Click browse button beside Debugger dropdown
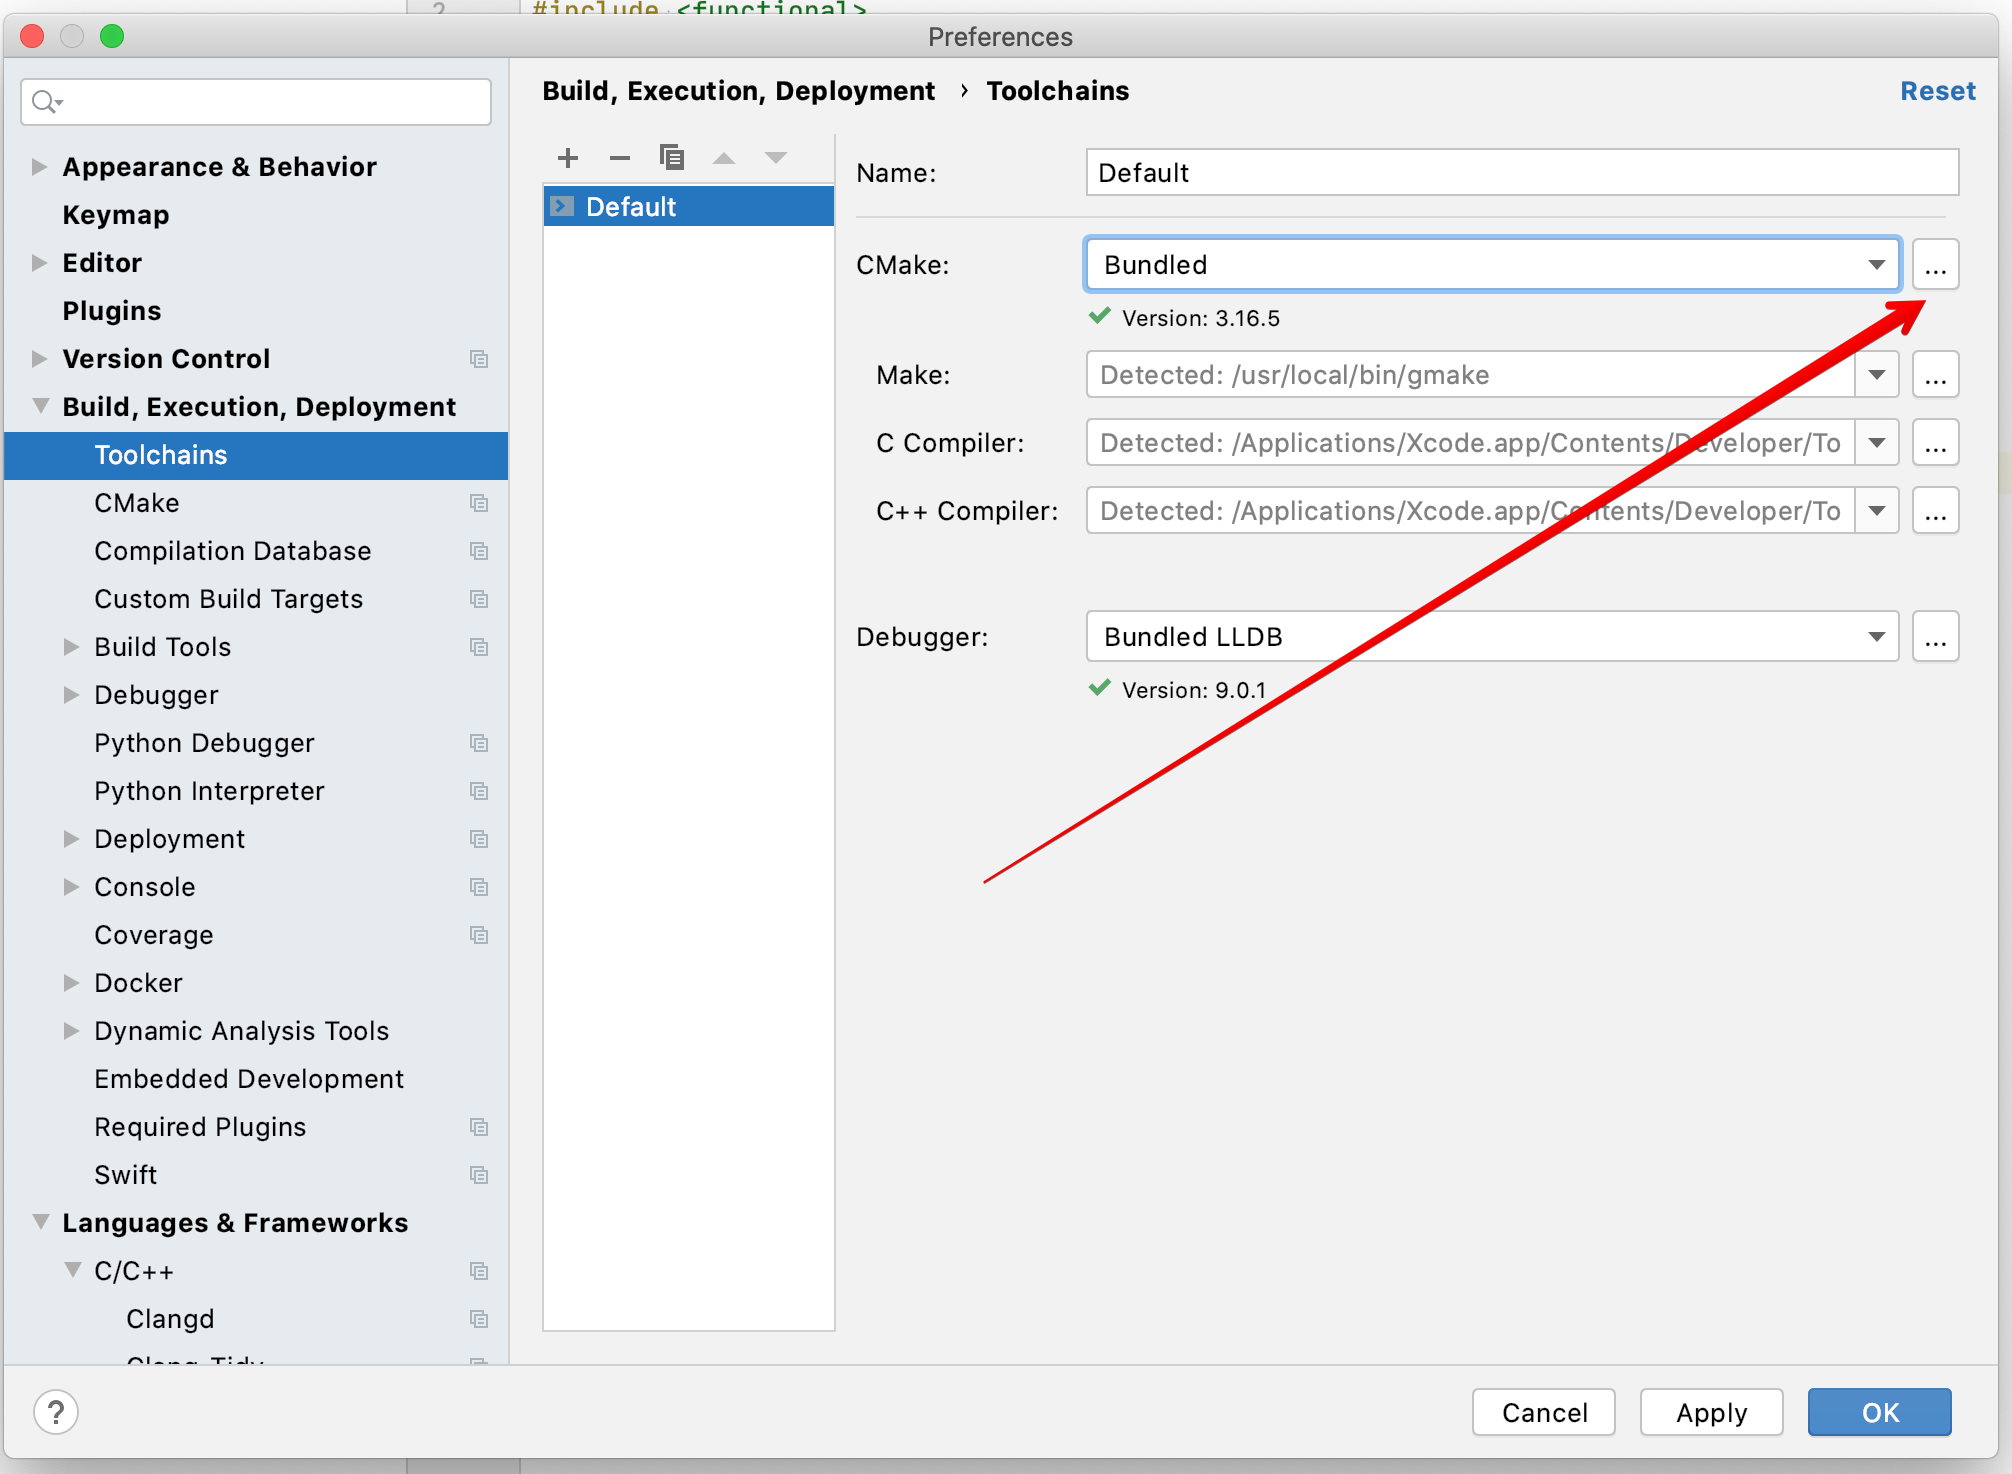This screenshot has height=1474, width=2012. pos(1935,637)
